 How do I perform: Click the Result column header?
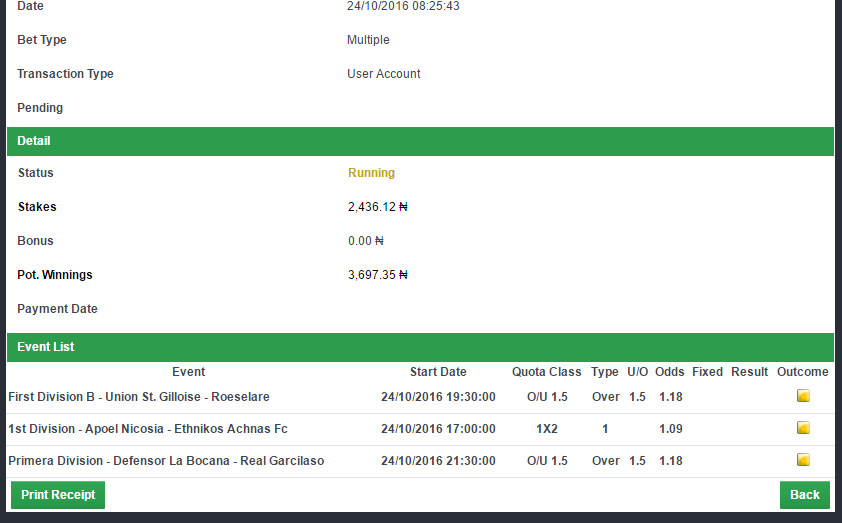[750, 372]
